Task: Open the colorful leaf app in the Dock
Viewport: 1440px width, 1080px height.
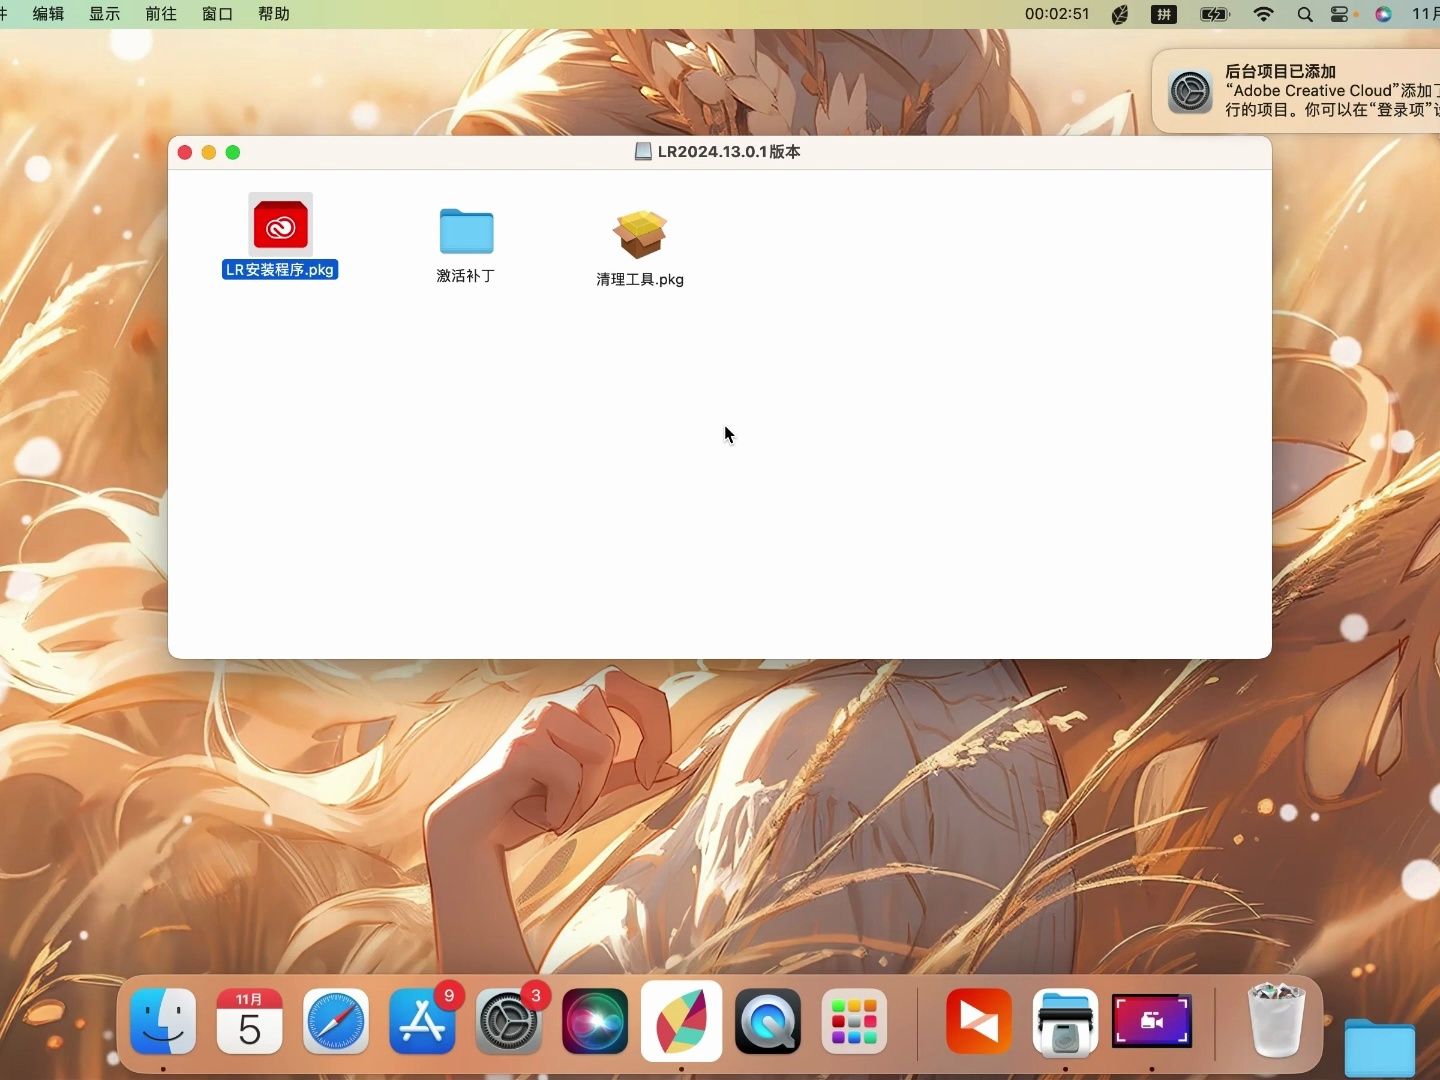Action: (681, 1021)
